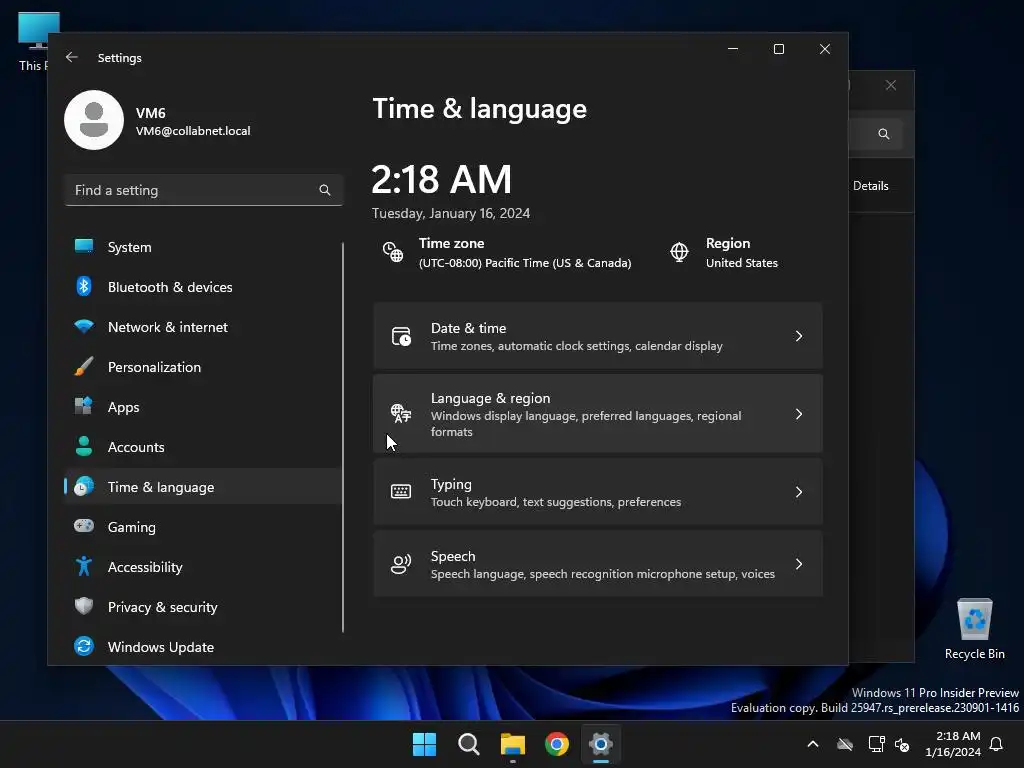The image size is (1024, 768).
Task: Click the Bluetooth icon in sidebar
Action: [84, 287]
